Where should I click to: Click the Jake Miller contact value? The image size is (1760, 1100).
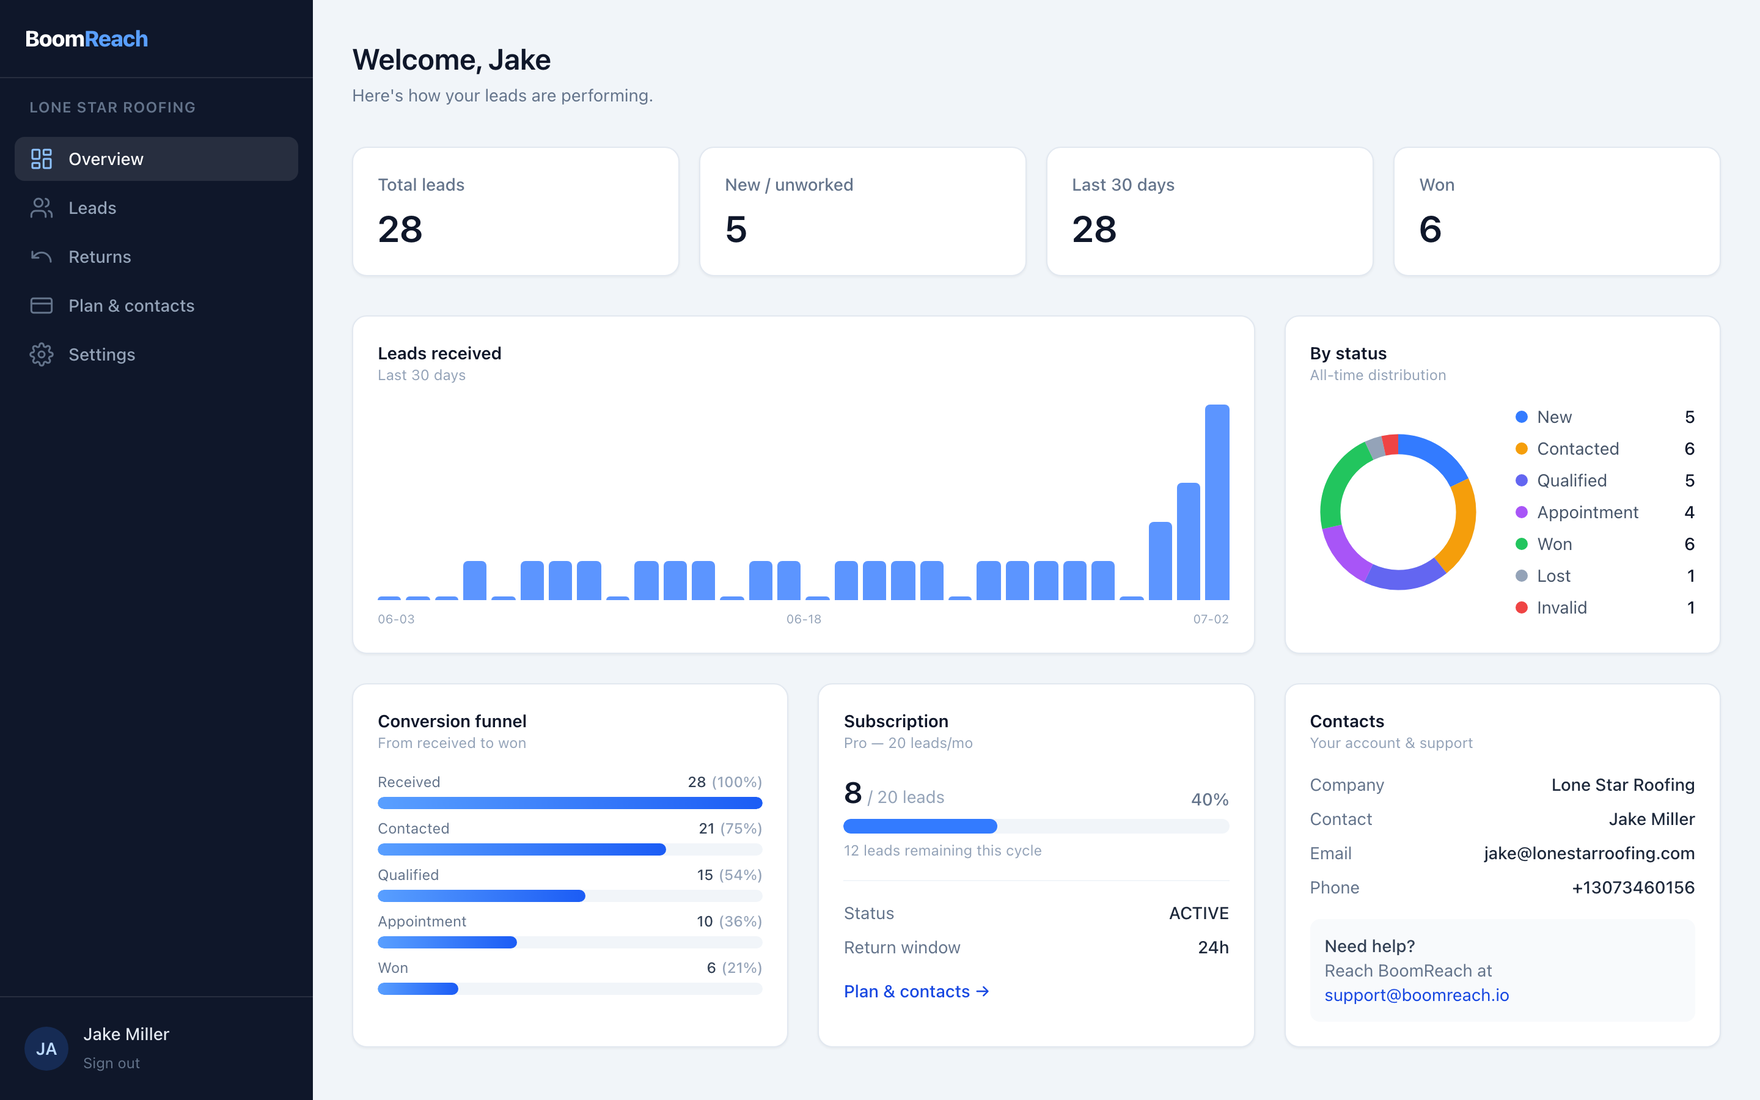[1652, 819]
